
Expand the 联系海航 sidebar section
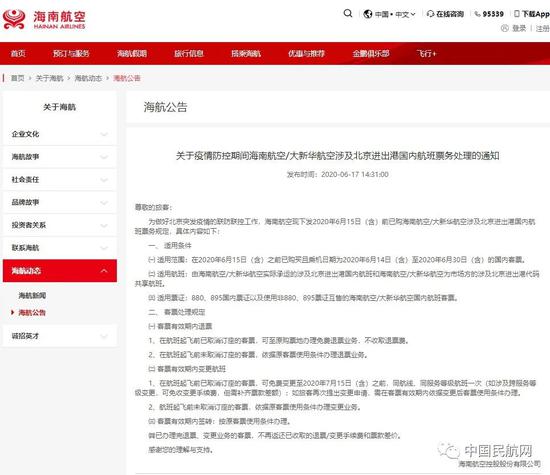pyautogui.click(x=60, y=248)
